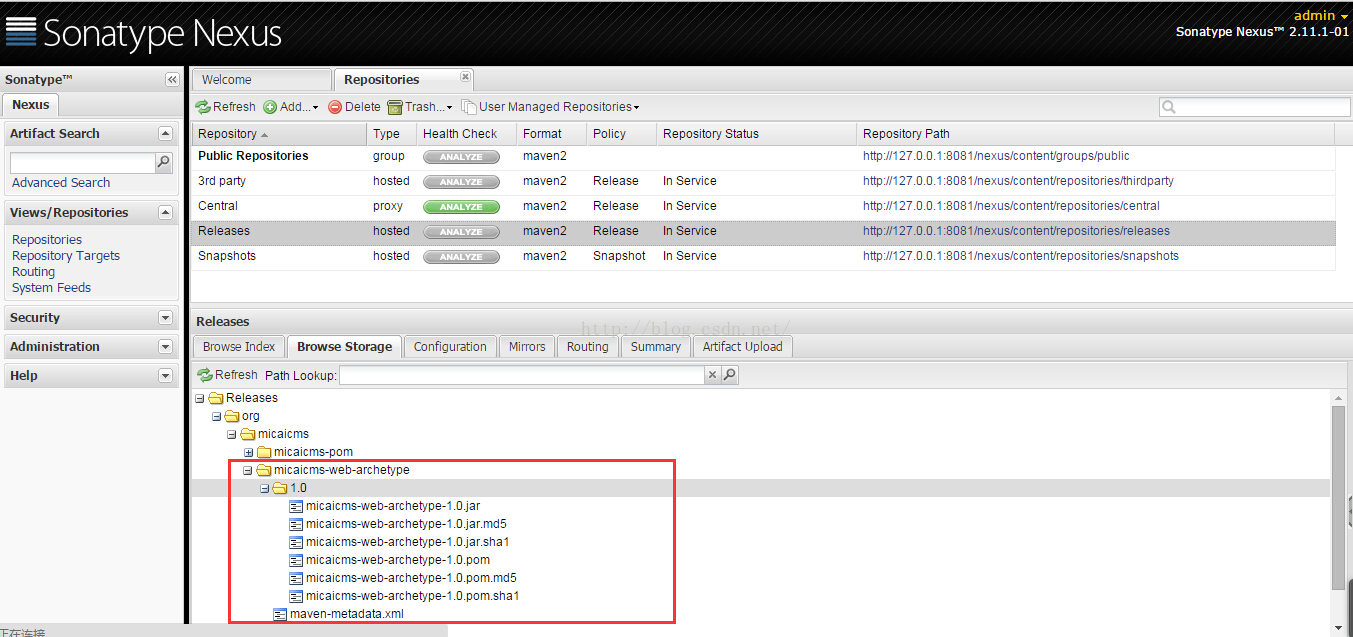Close the Repositories tab
Image resolution: width=1353 pixels, height=637 pixels.
point(465,77)
